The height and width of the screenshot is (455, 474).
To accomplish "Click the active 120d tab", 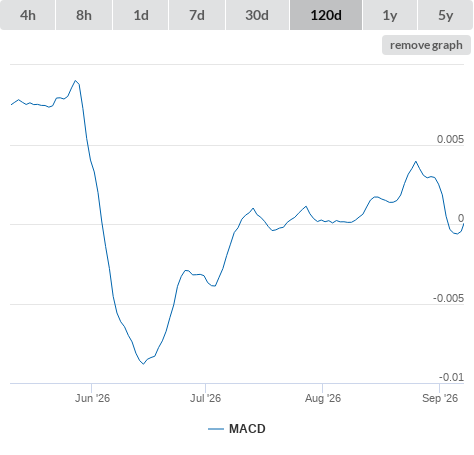I will (326, 15).
